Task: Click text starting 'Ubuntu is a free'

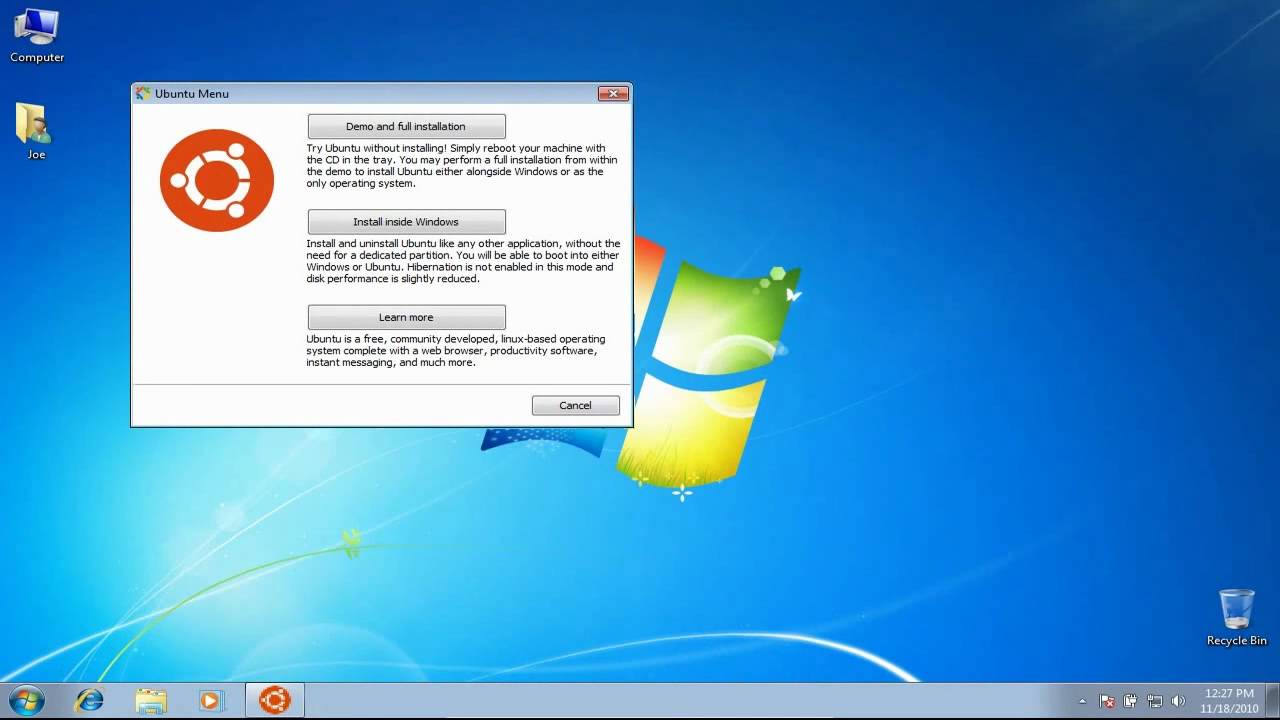Action: tap(455, 351)
